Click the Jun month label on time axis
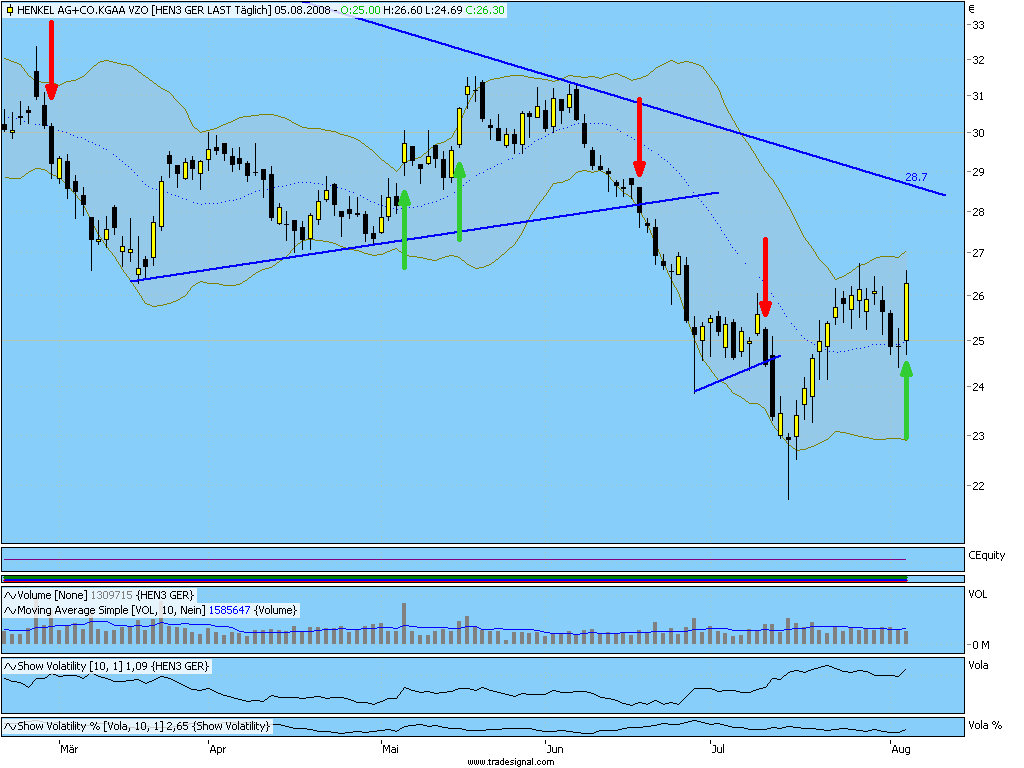 click(554, 749)
